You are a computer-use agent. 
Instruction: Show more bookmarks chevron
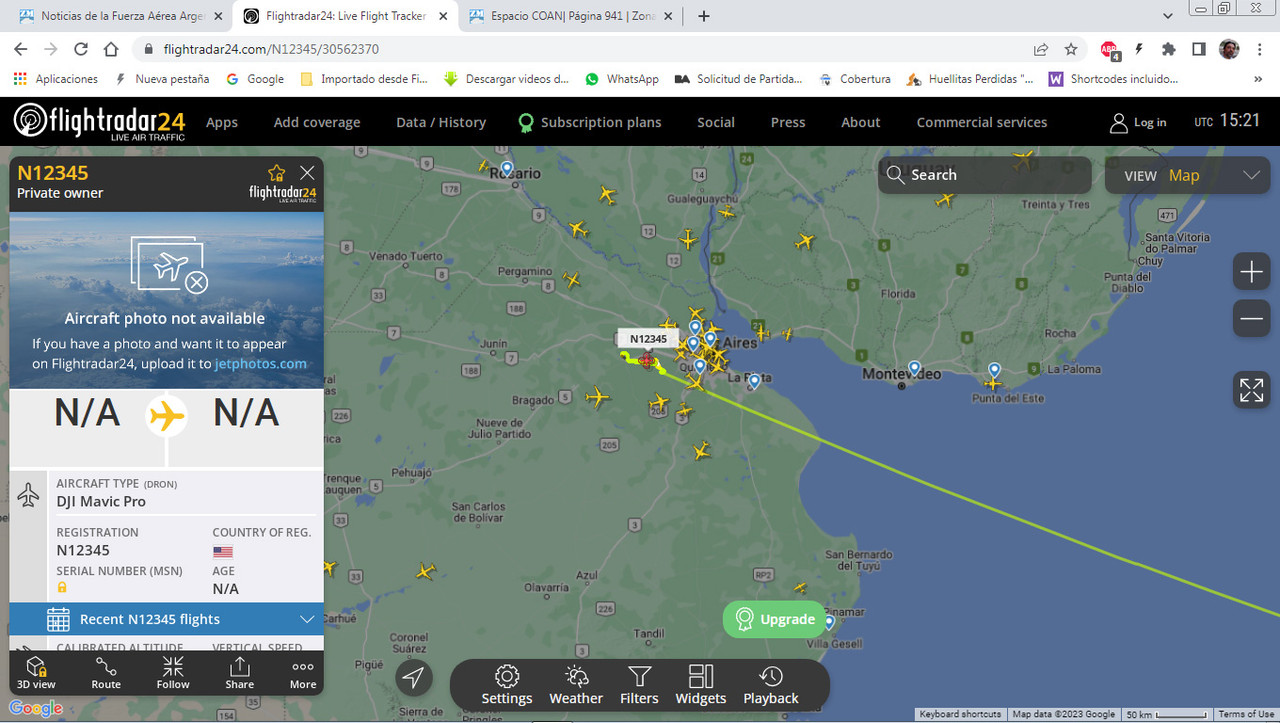pos(1258,79)
